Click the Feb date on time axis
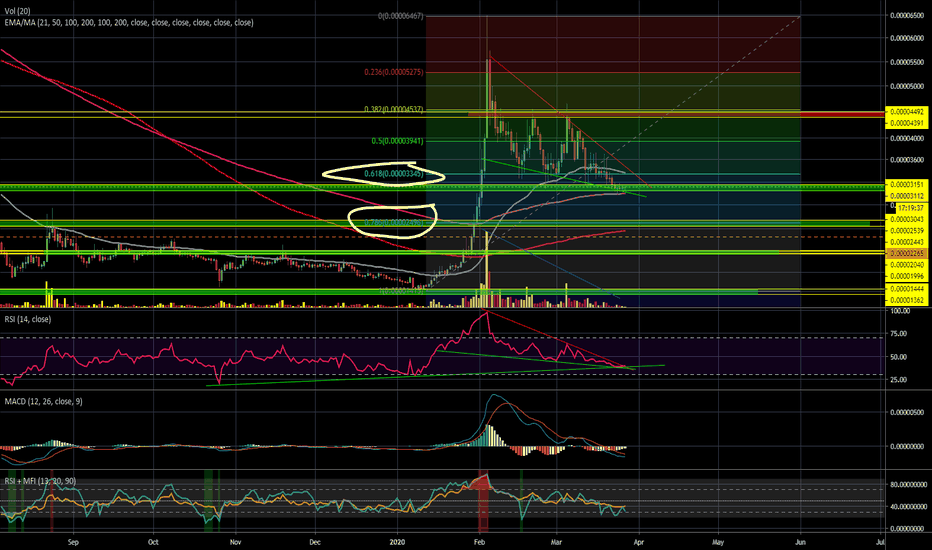Viewport: 932px width, 550px height. click(x=480, y=542)
